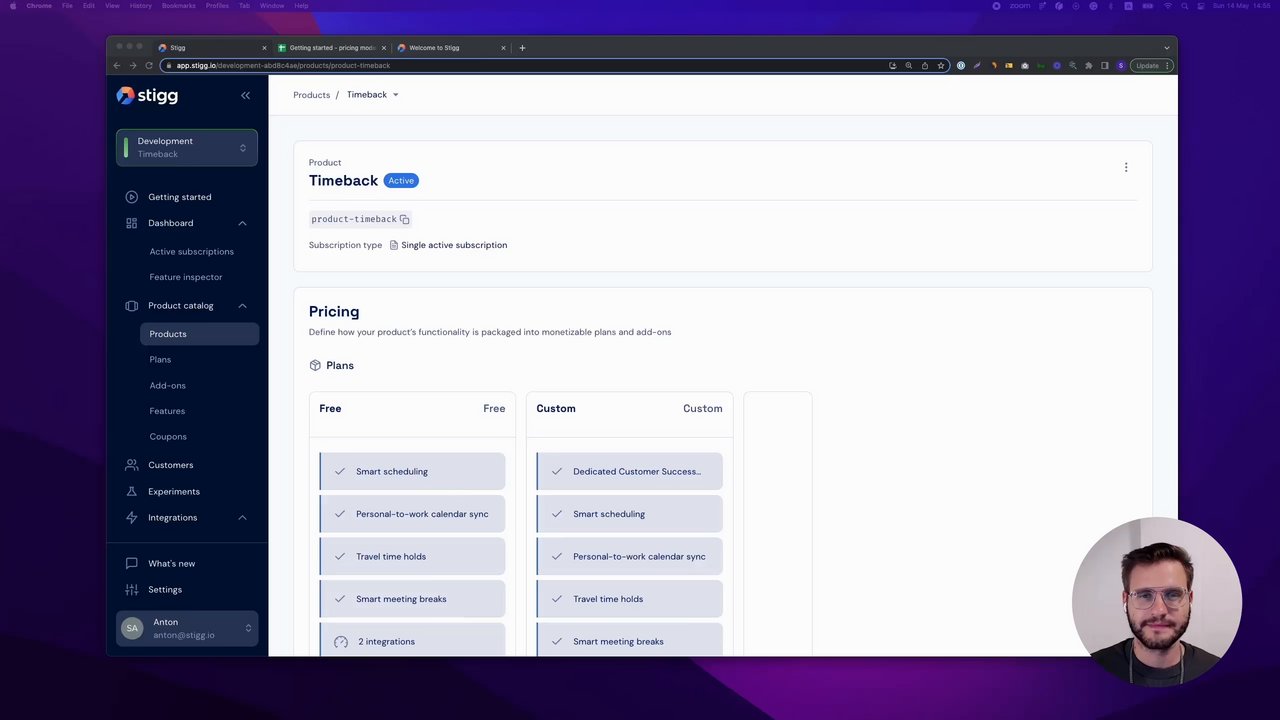Open Customers section
The height and width of the screenshot is (720, 1280).
tap(171, 465)
